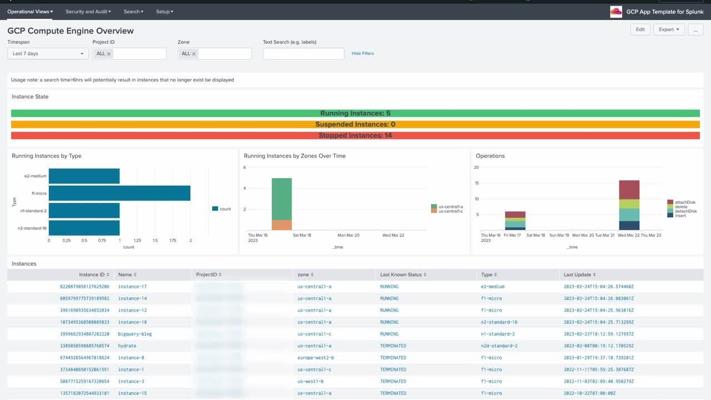Sort table by Type column
This screenshot has height=400, width=711.
(x=488, y=274)
